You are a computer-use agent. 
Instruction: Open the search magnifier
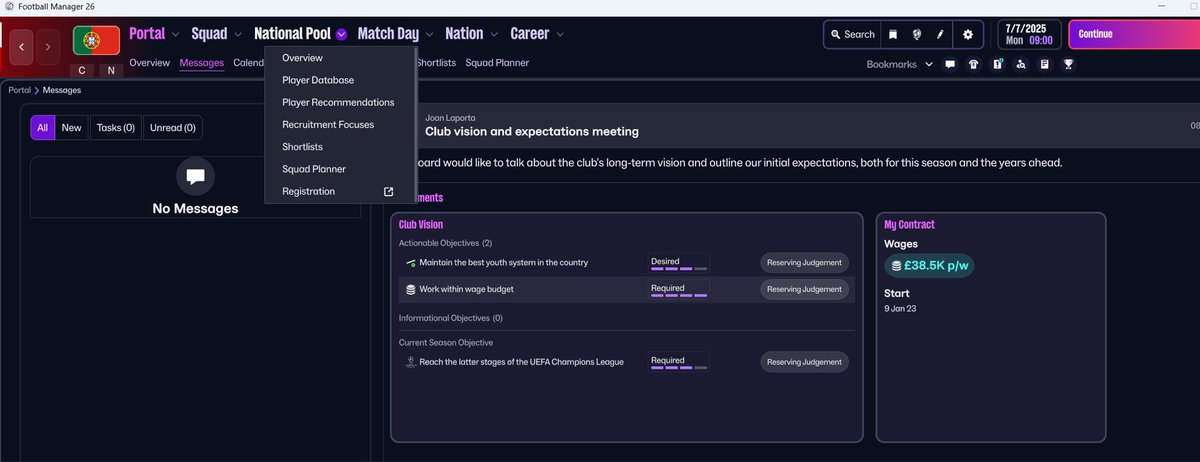coord(835,35)
